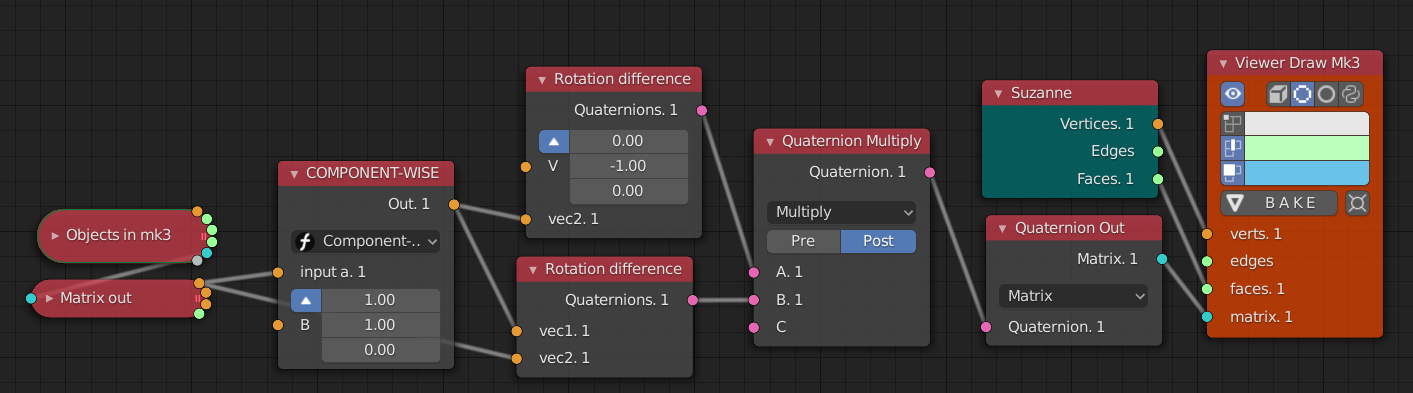Select the cube shading icon in Viewer Draw

tap(1278, 94)
